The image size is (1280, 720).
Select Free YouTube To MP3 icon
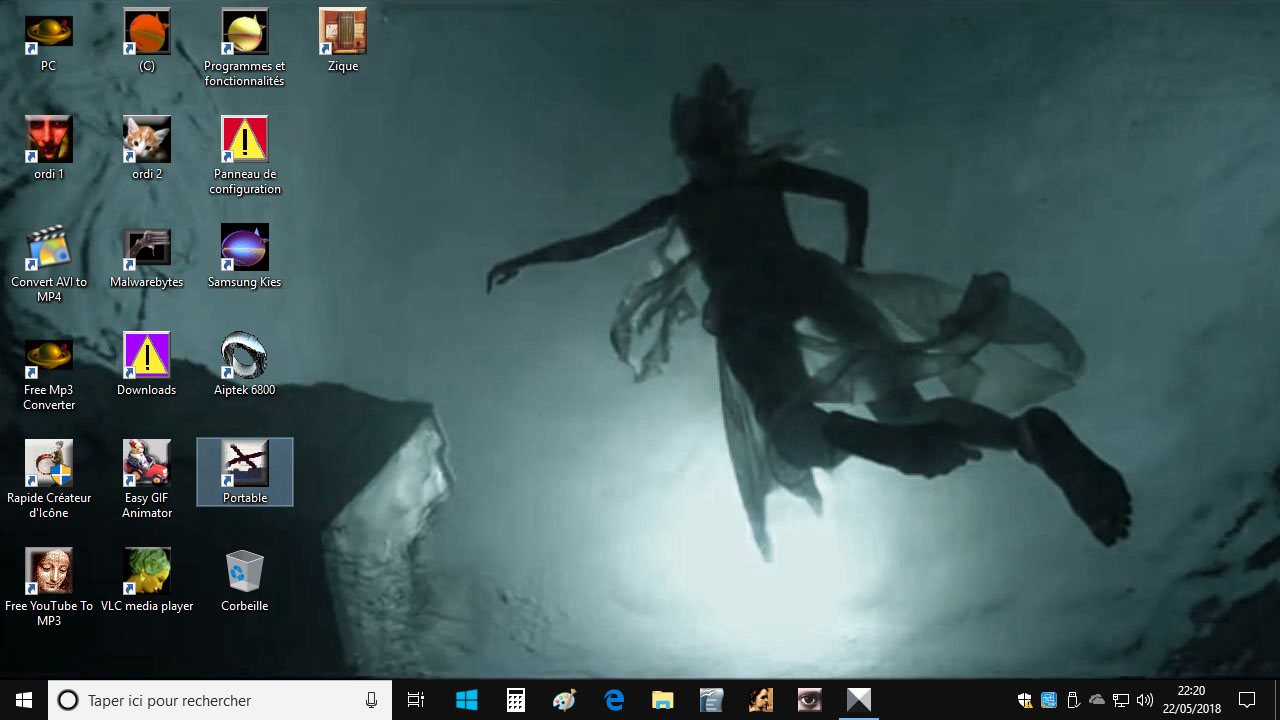(48, 588)
